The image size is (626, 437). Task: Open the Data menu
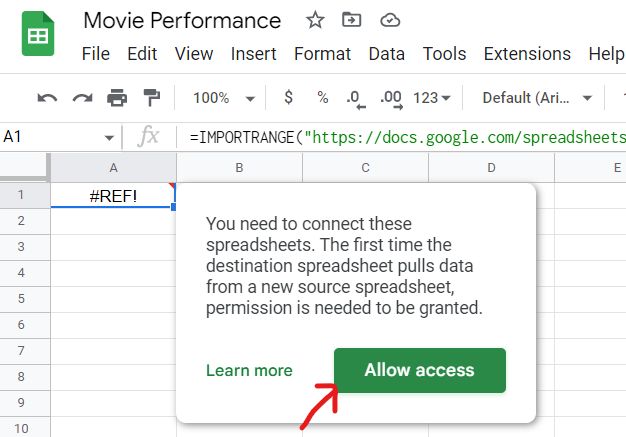[386, 54]
